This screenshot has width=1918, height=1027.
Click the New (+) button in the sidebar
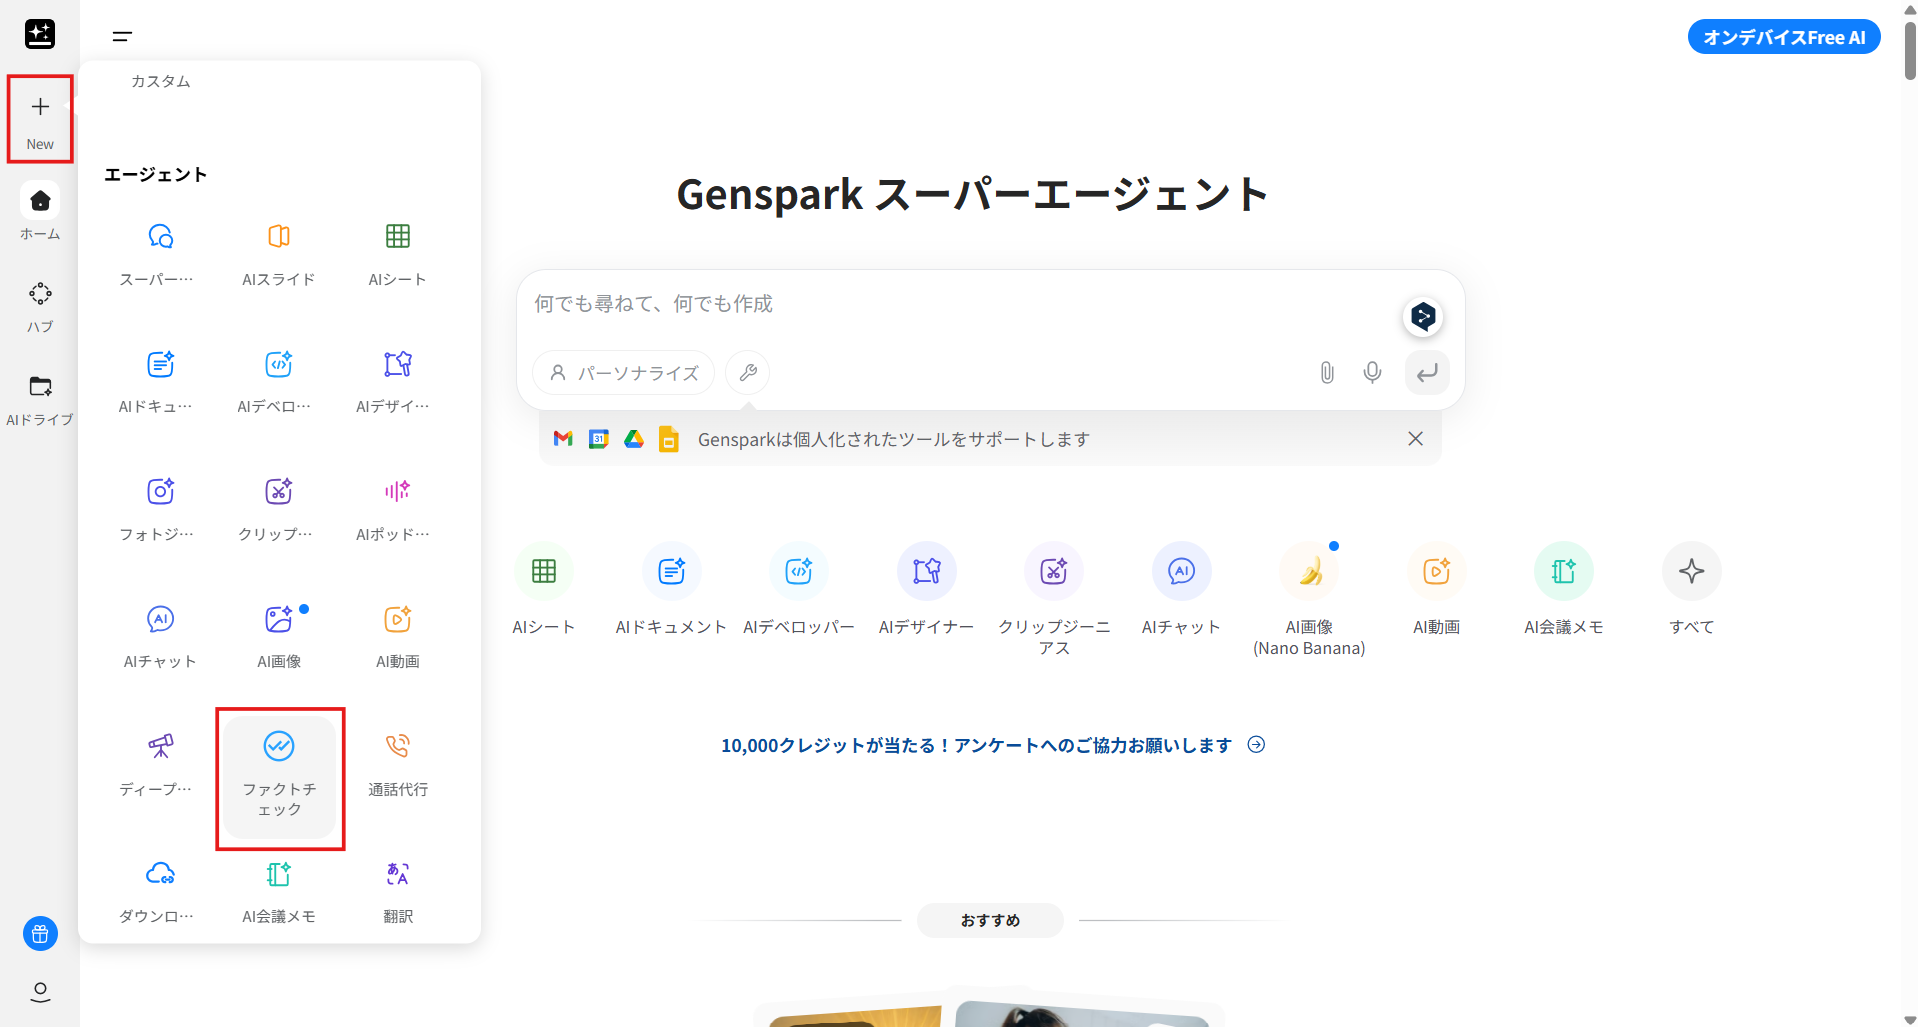click(39, 118)
